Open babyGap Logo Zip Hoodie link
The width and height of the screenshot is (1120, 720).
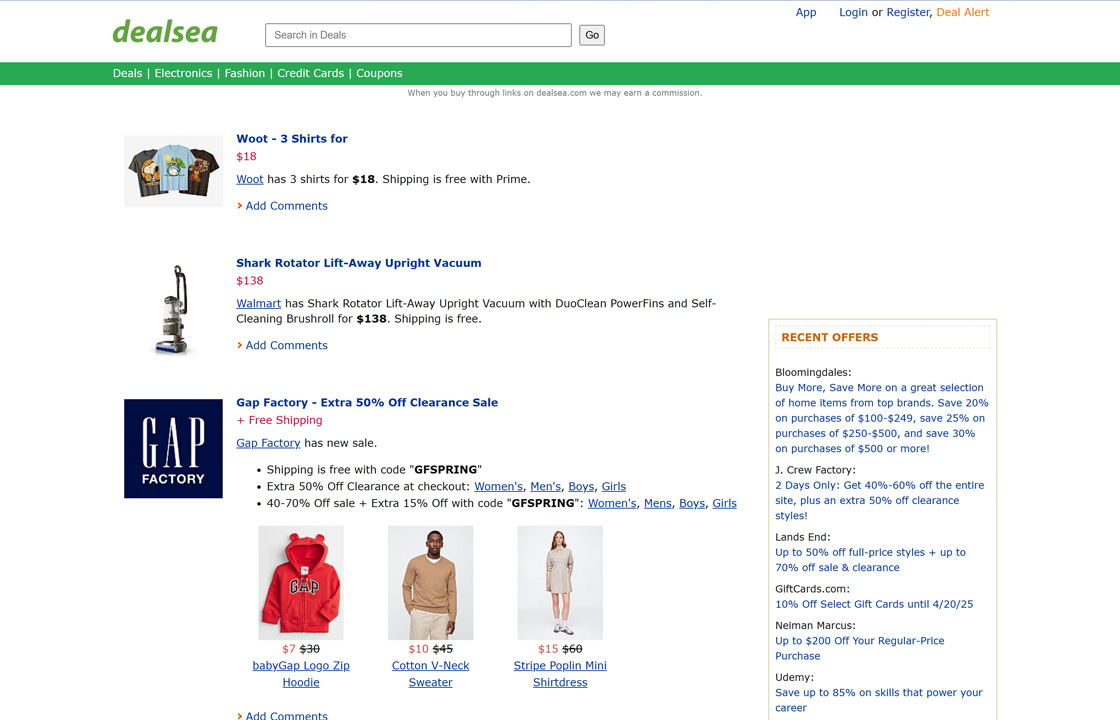[x=301, y=674]
